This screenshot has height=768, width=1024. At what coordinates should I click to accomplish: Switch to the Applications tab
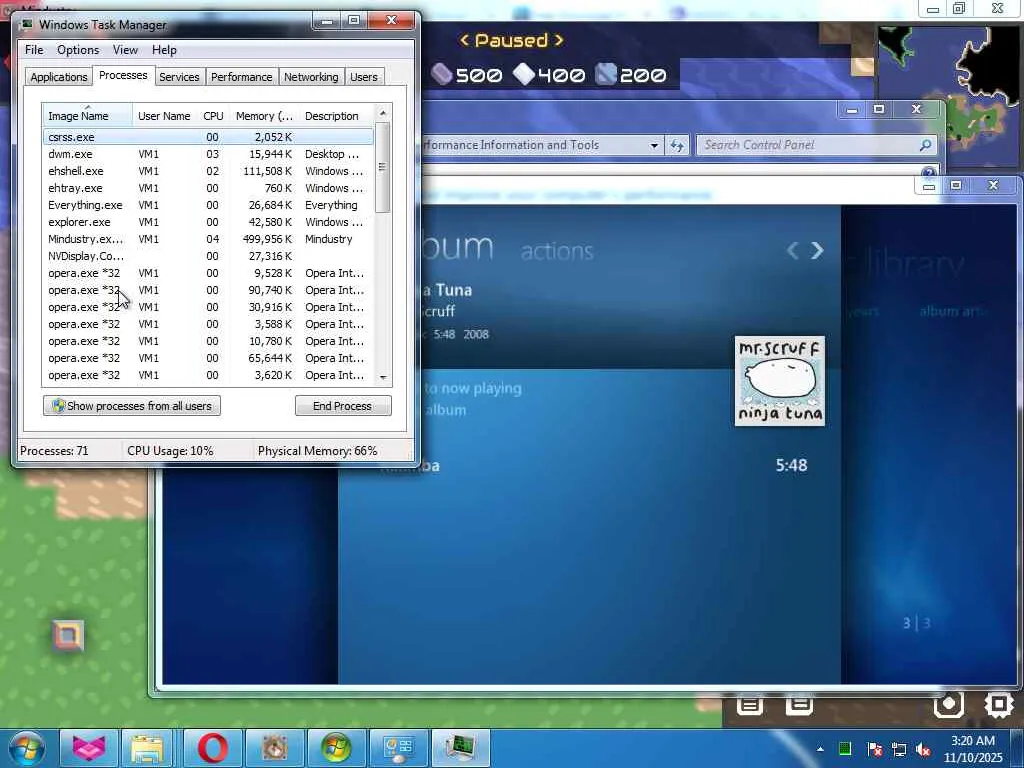(59, 77)
